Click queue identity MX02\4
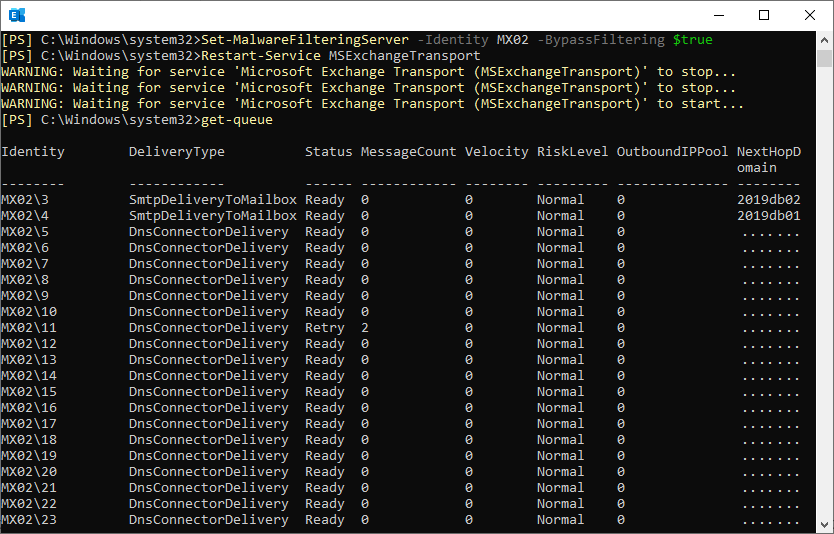The image size is (834, 534). point(25,216)
